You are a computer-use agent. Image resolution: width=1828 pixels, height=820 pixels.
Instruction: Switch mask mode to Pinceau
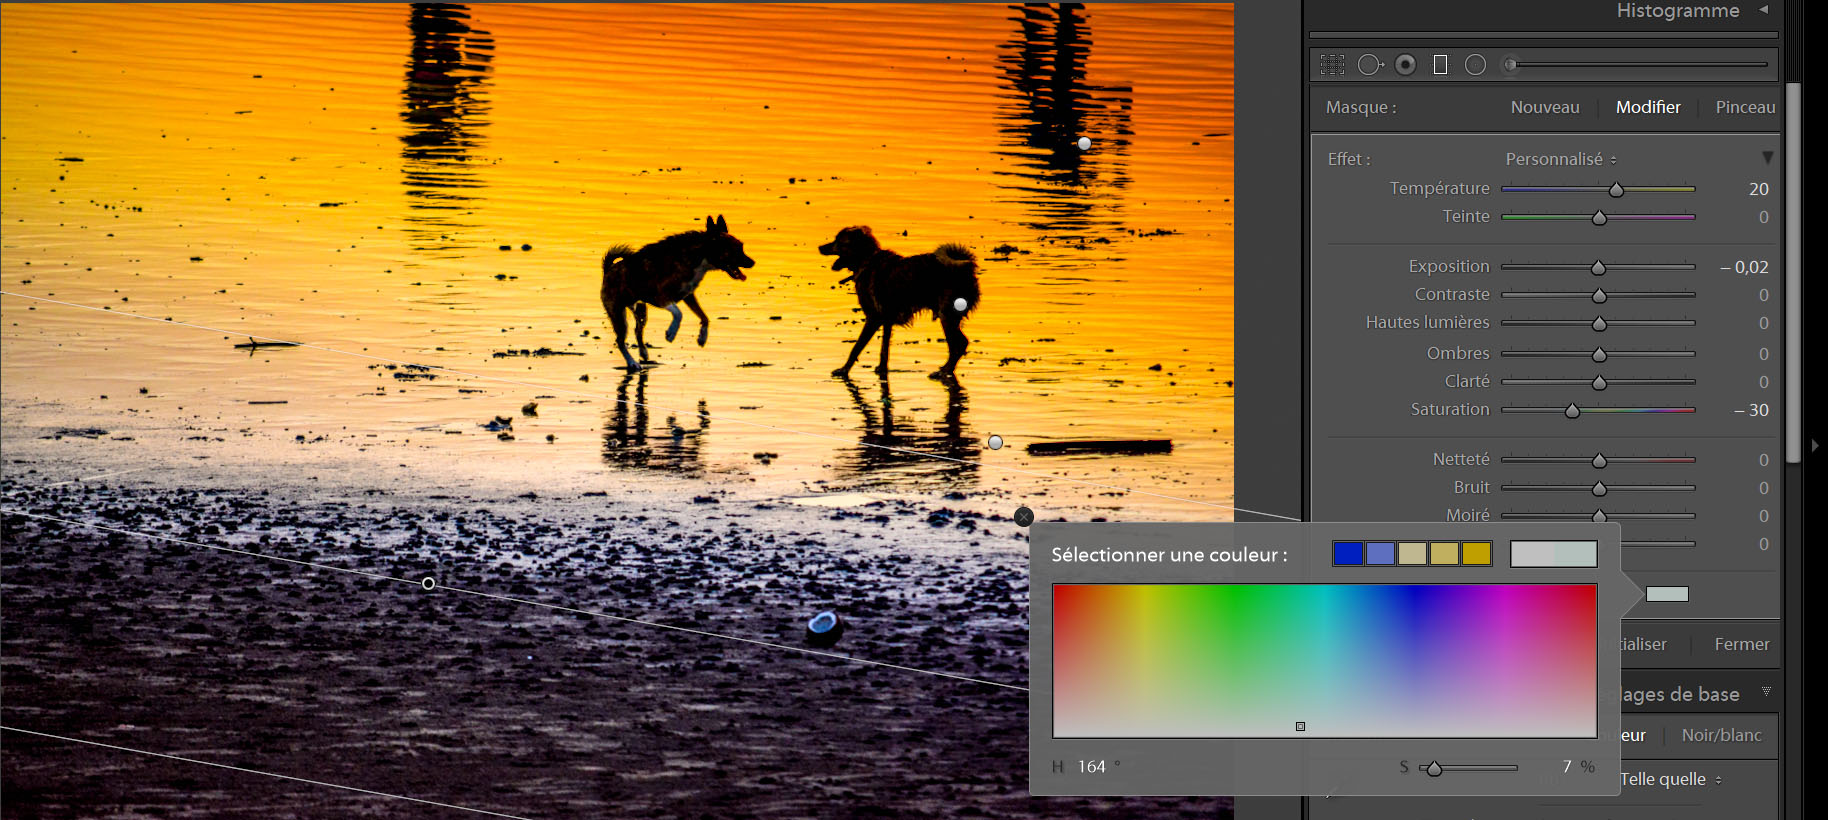click(x=1745, y=107)
